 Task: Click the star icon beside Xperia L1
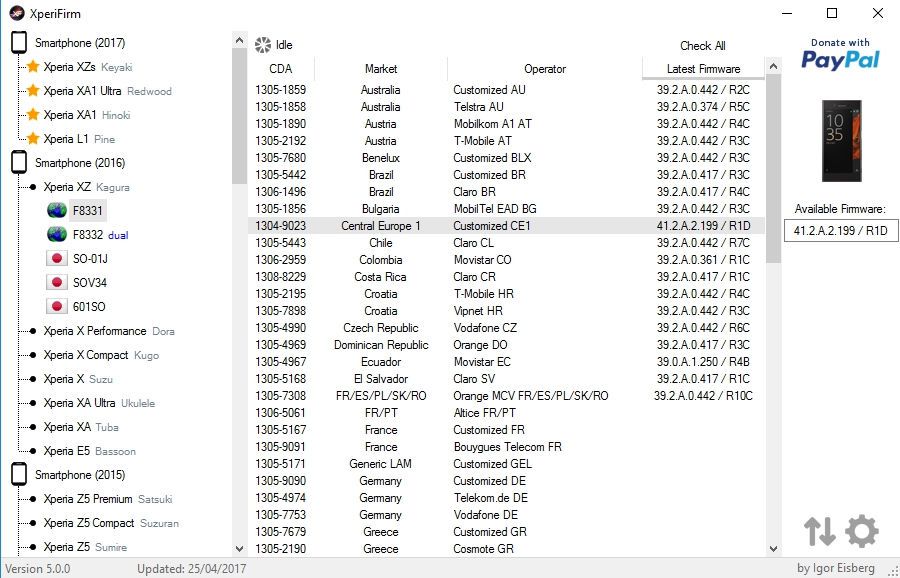(33, 138)
